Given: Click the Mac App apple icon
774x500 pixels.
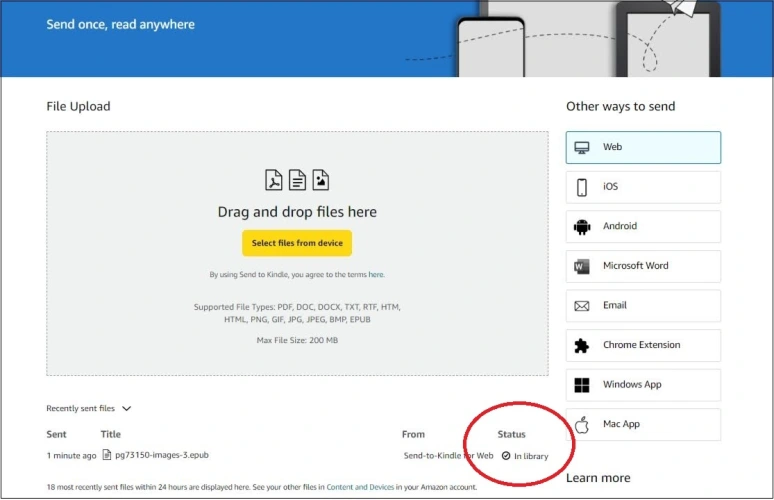Looking at the screenshot, I should pyautogui.click(x=582, y=424).
